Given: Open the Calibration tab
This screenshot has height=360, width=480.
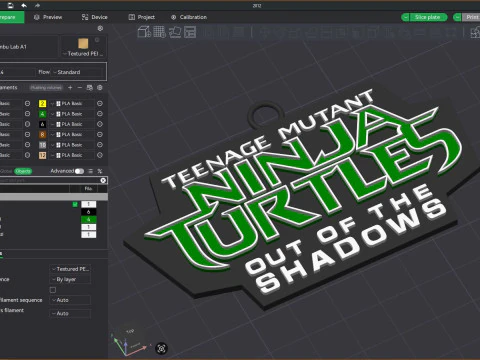Looking at the screenshot, I should (x=189, y=17).
